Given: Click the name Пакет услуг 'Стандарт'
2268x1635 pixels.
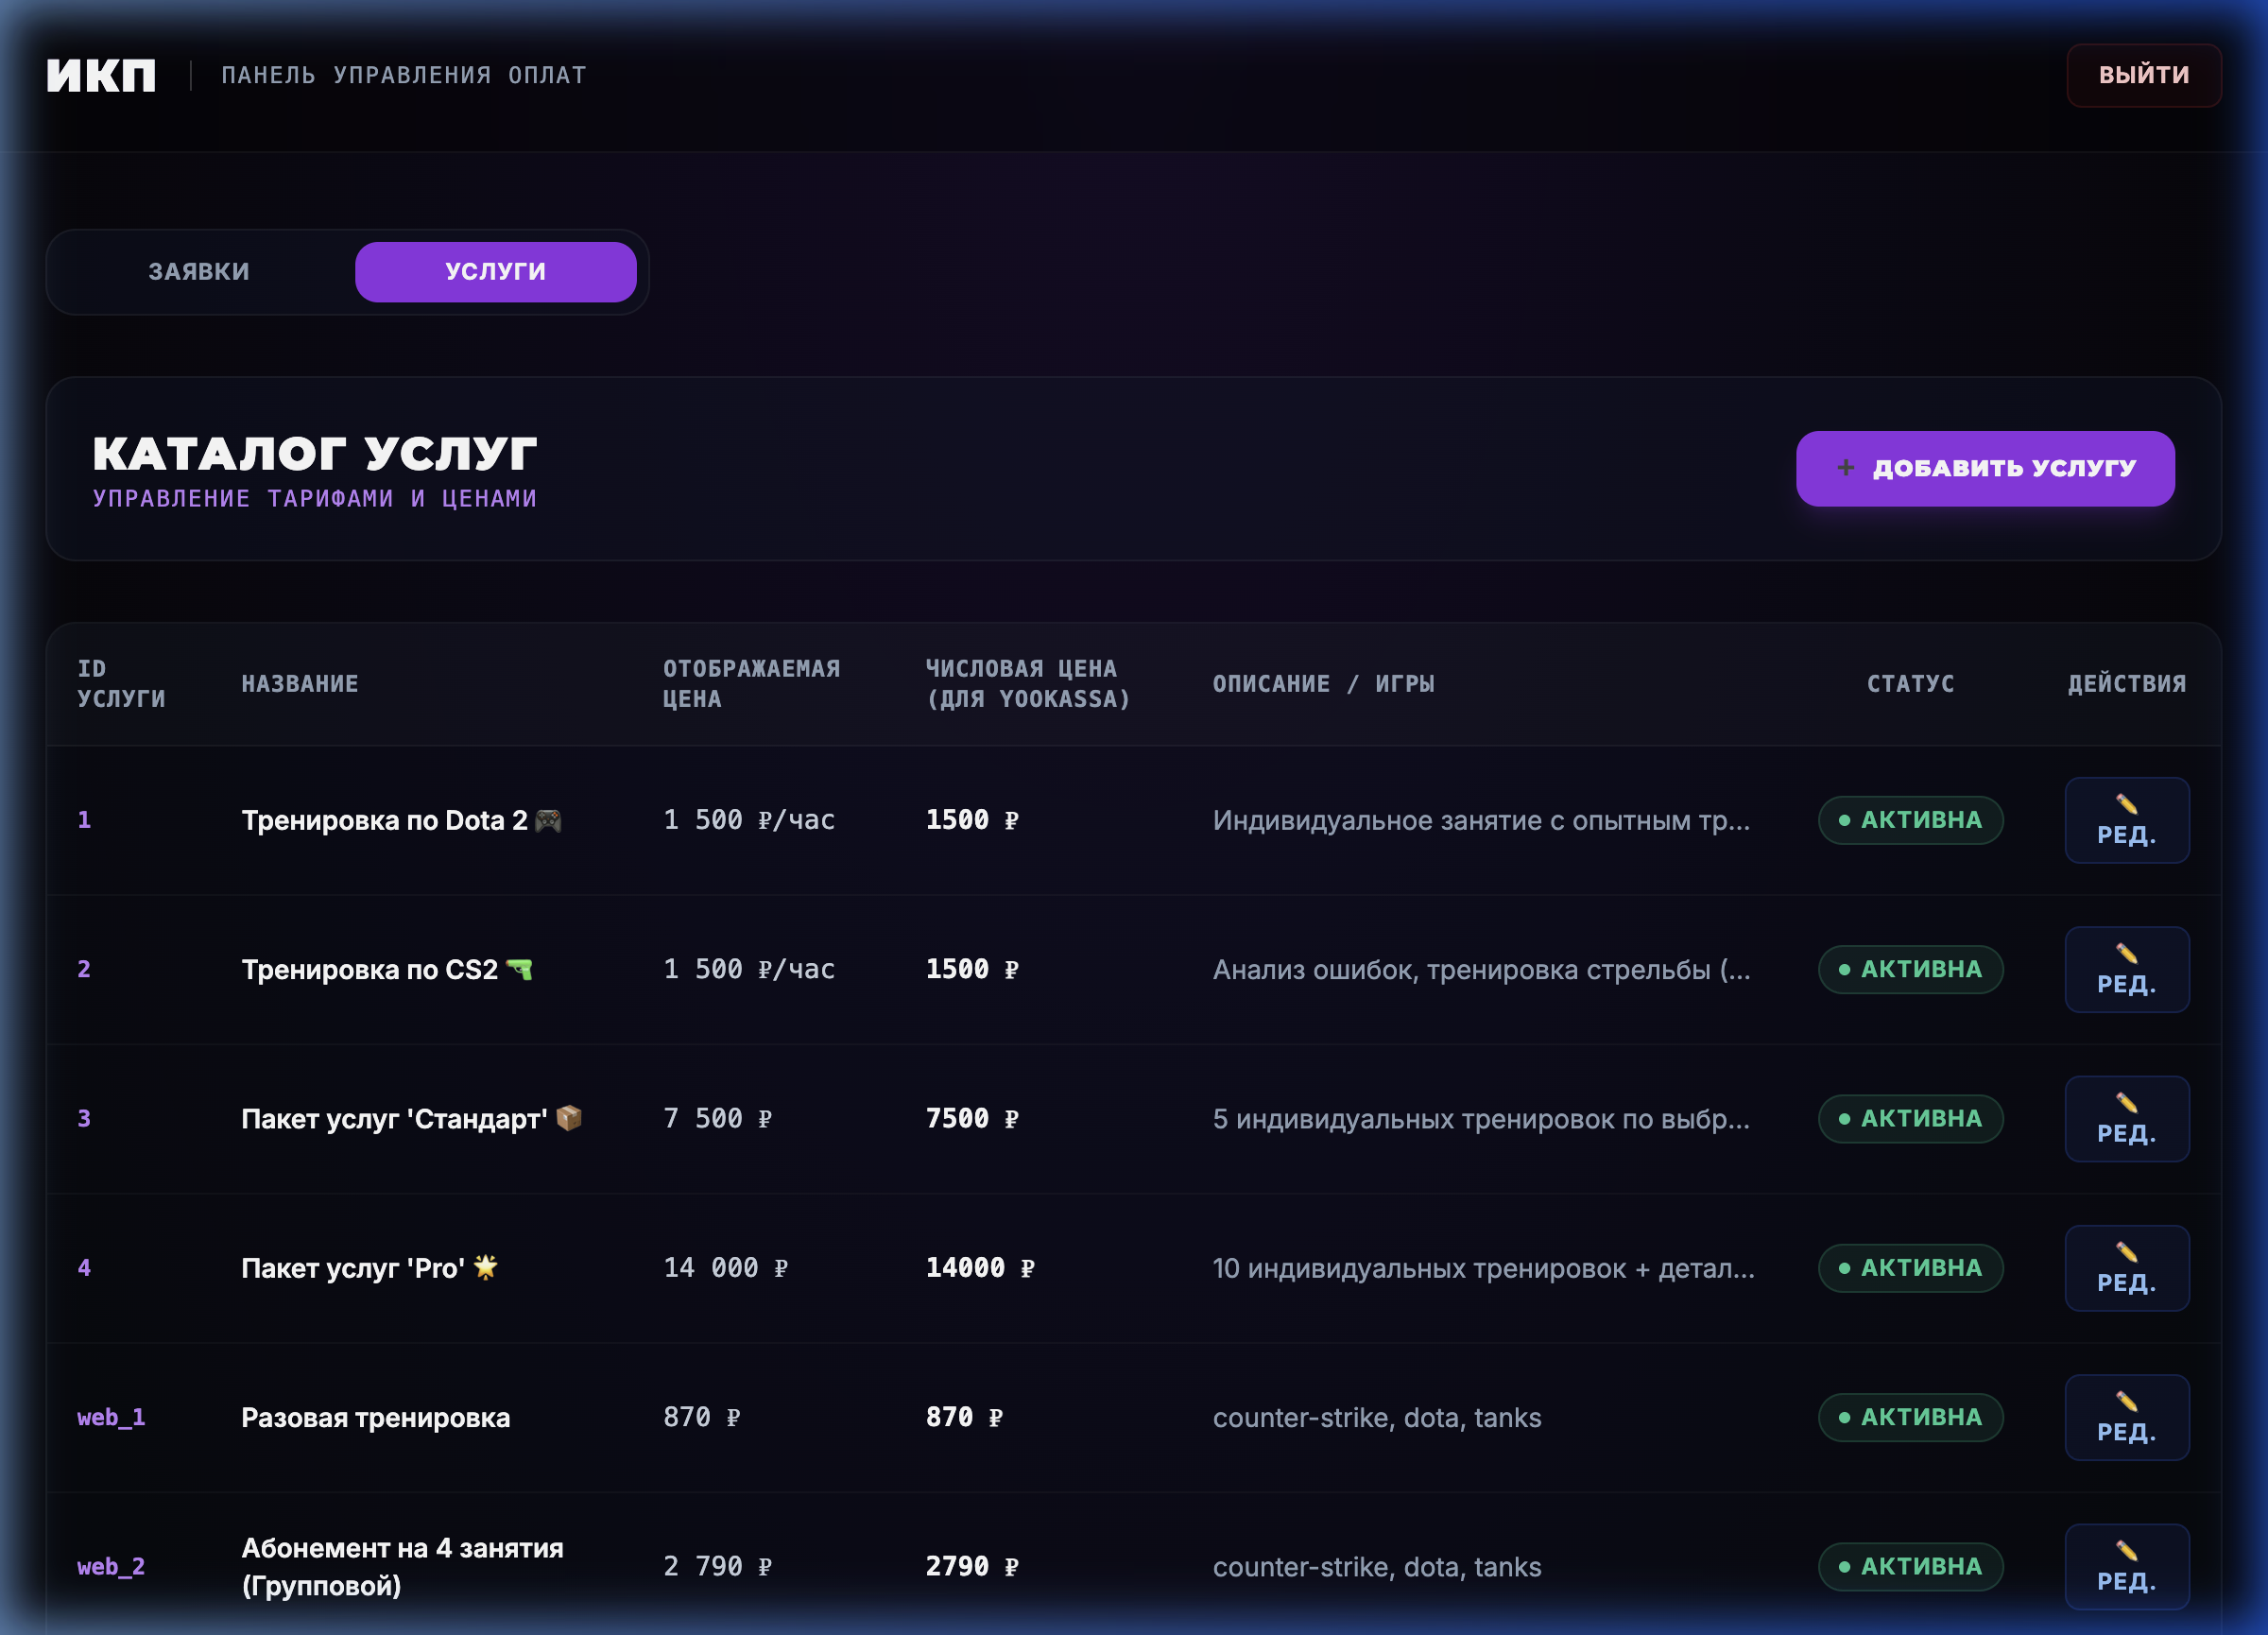Looking at the screenshot, I should 395,1118.
